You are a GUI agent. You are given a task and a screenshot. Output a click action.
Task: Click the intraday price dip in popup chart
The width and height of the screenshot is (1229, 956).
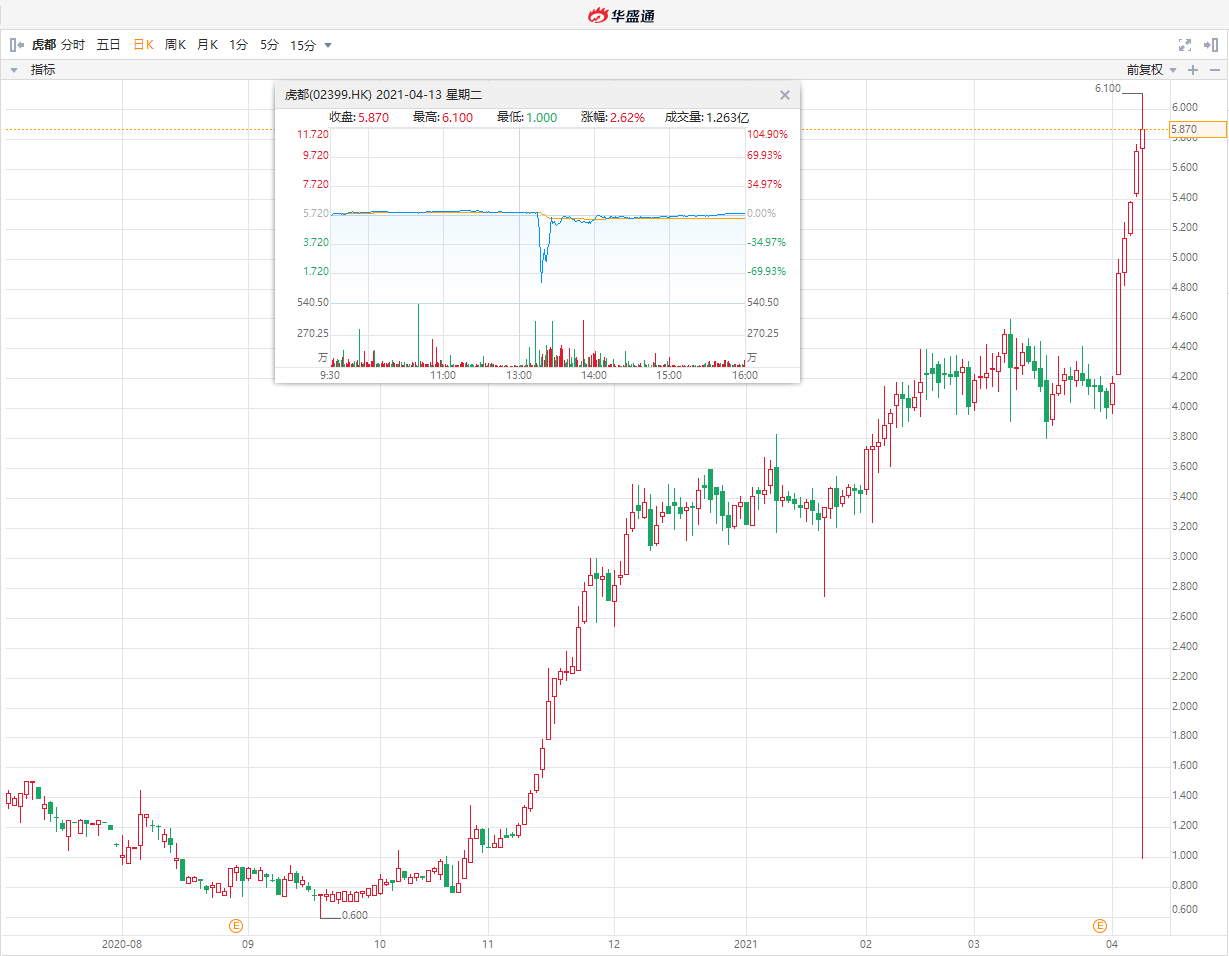543,250
